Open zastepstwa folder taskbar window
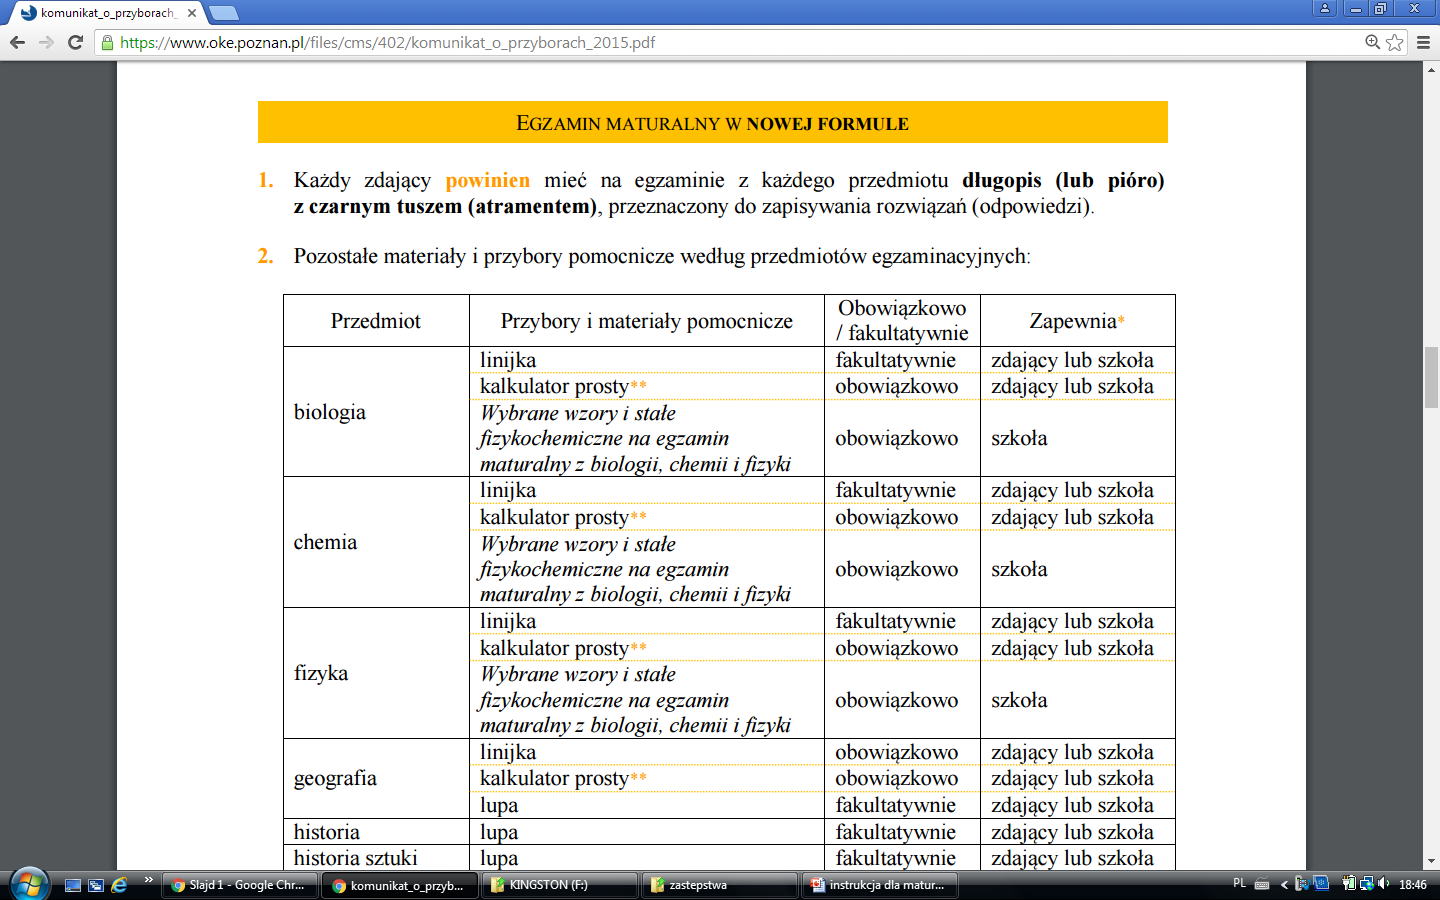The image size is (1440, 900). [720, 885]
